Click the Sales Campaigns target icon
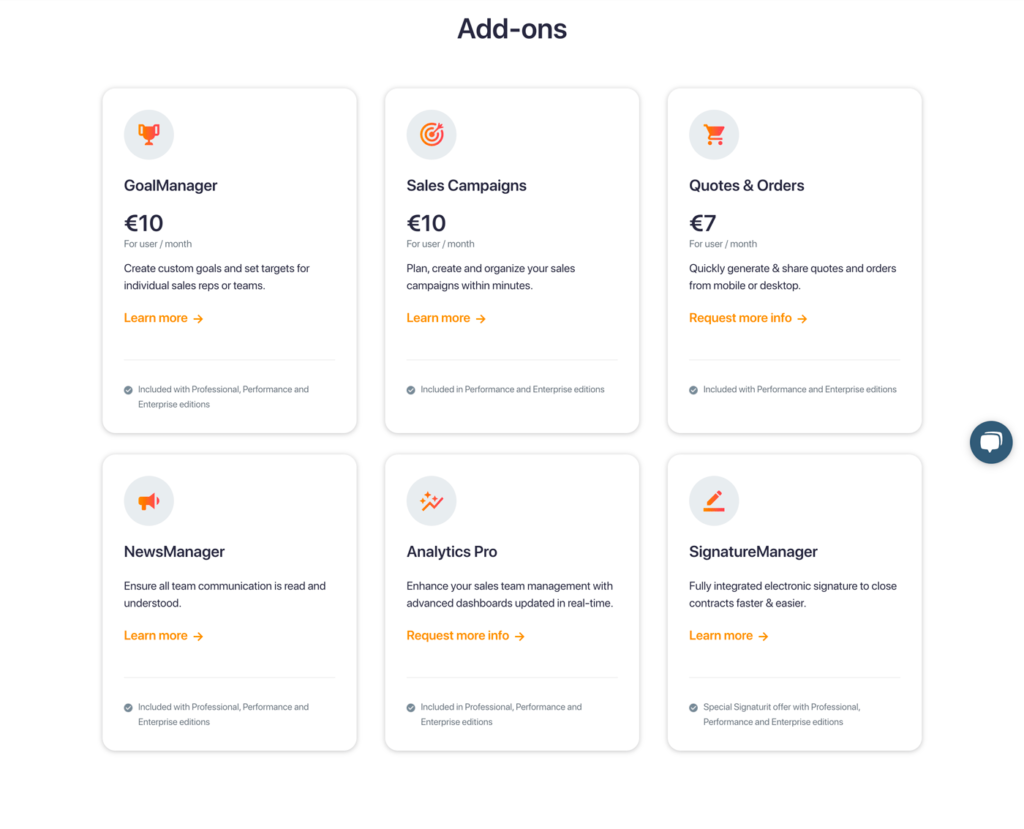Viewport: 1024px width, 829px height. [431, 135]
